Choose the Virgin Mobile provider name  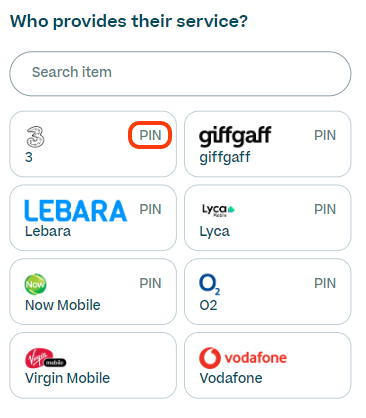click(67, 379)
